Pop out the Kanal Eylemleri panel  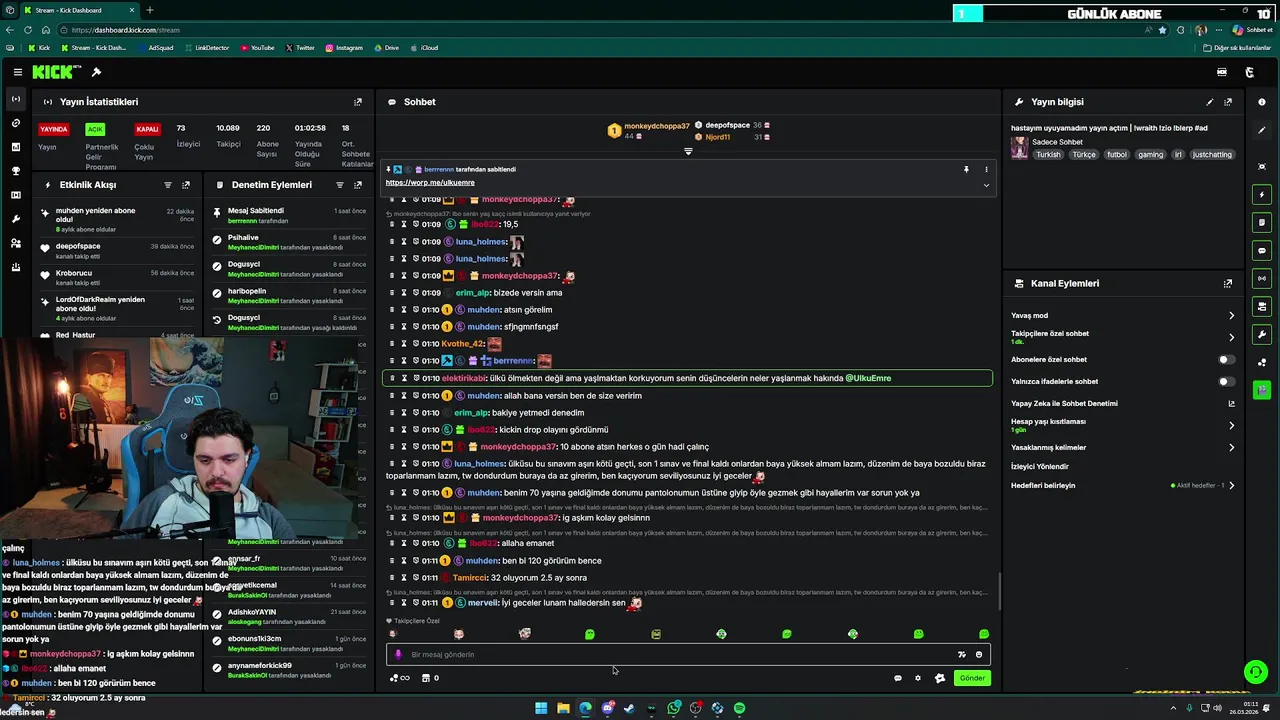point(1228,284)
